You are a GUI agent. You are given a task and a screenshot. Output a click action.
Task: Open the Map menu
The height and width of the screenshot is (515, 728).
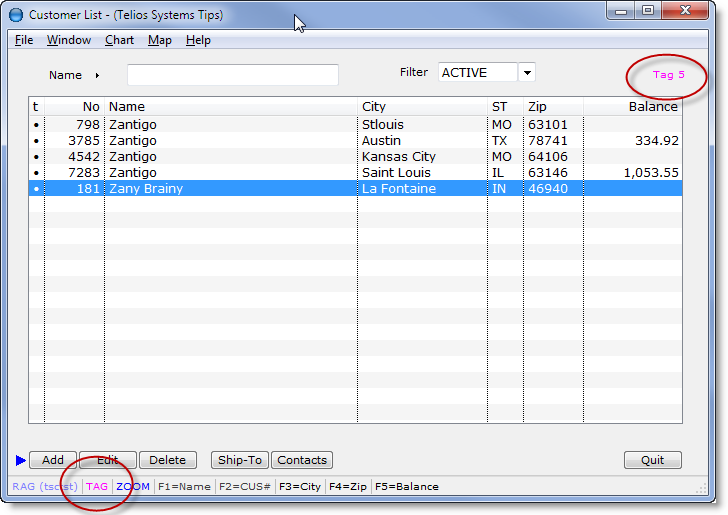click(x=159, y=40)
